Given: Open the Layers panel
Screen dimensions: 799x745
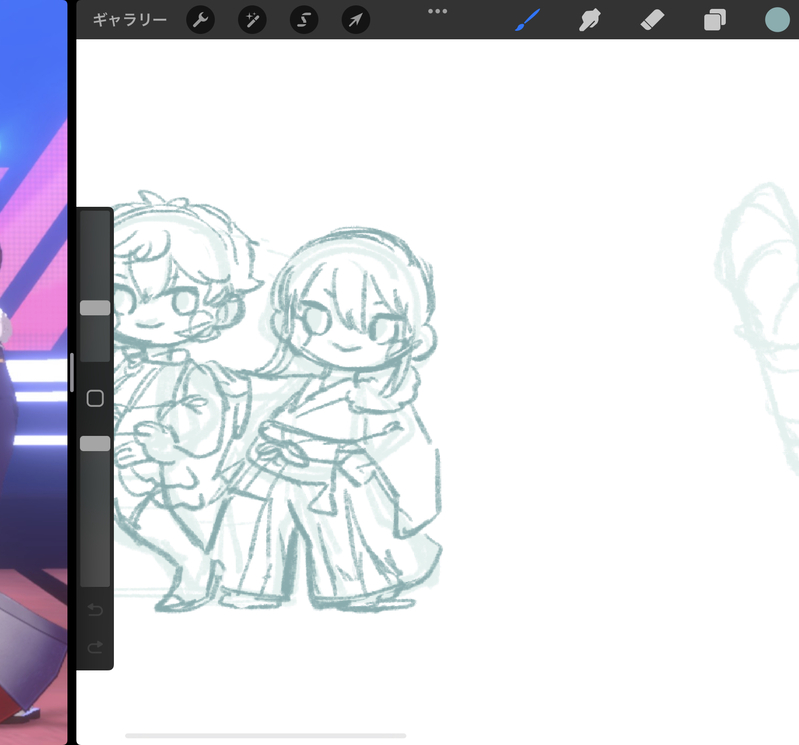Looking at the screenshot, I should point(715,20).
